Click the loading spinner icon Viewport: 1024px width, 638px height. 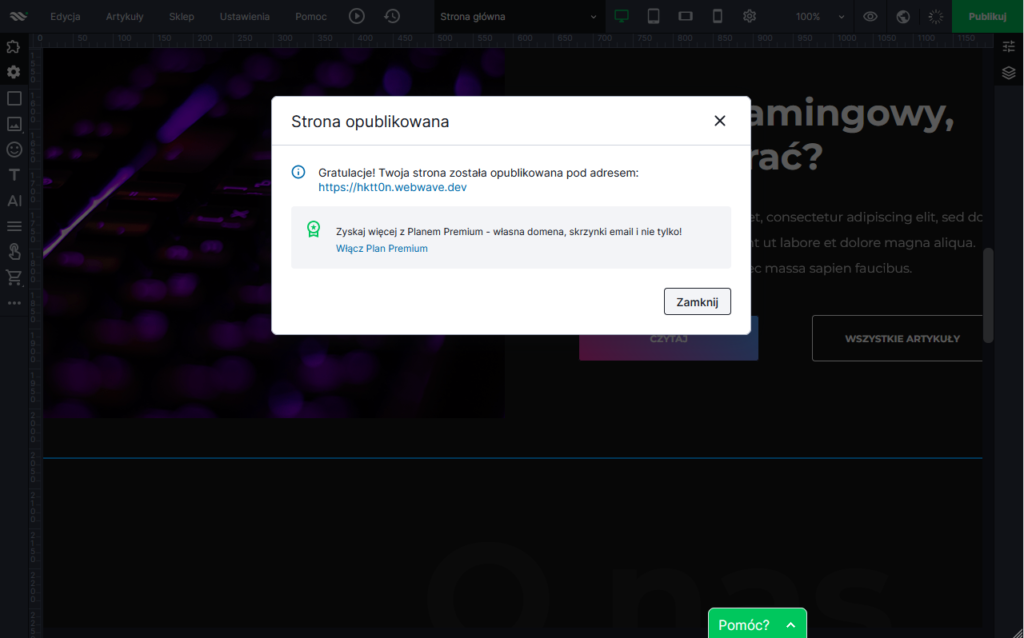click(936, 16)
